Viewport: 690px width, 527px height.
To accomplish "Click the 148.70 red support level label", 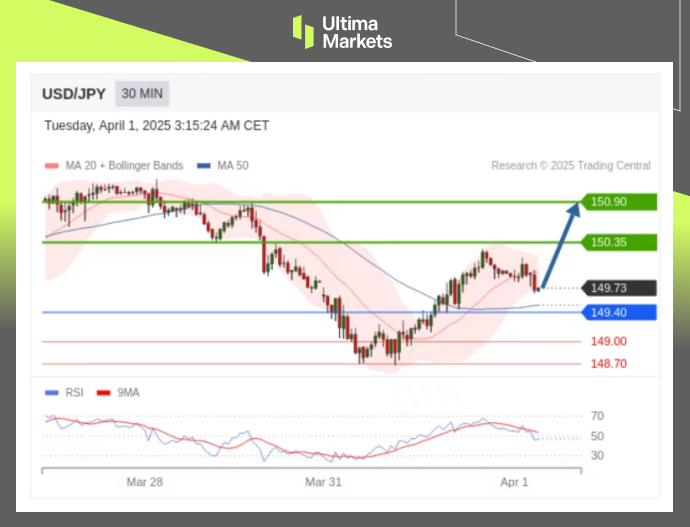I will tap(608, 364).
